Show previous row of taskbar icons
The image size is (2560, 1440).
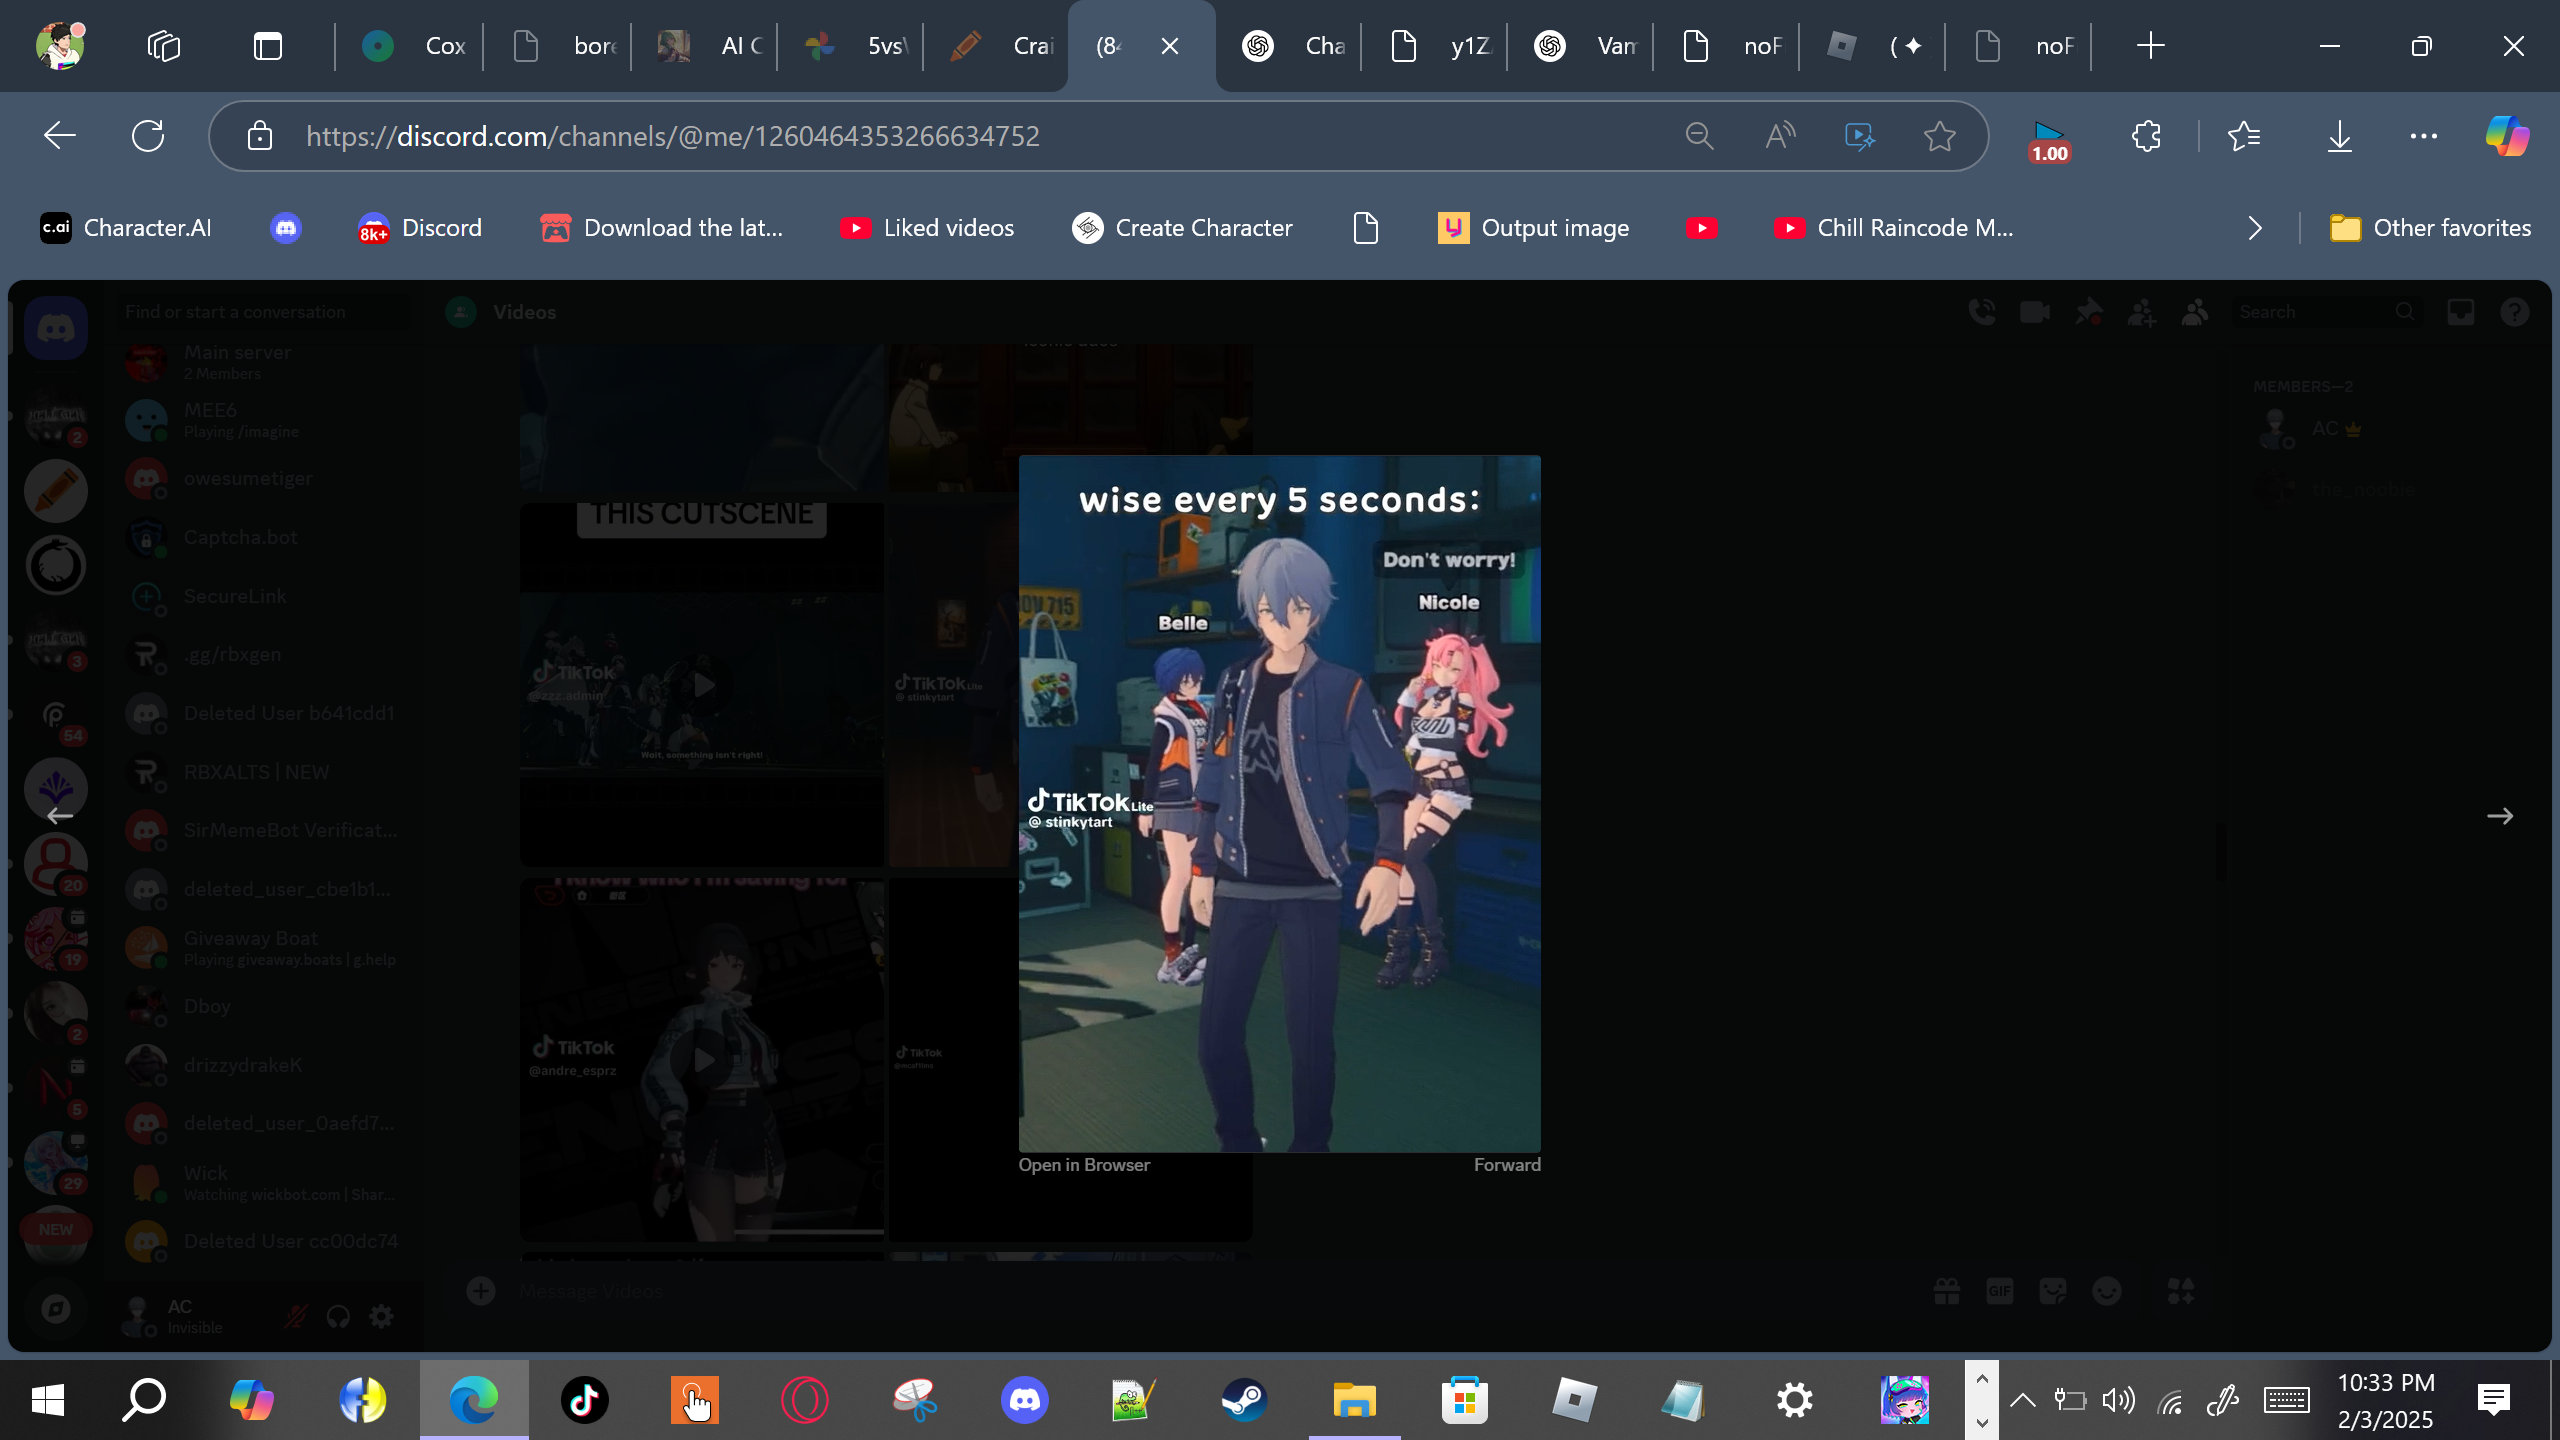click(1982, 1379)
